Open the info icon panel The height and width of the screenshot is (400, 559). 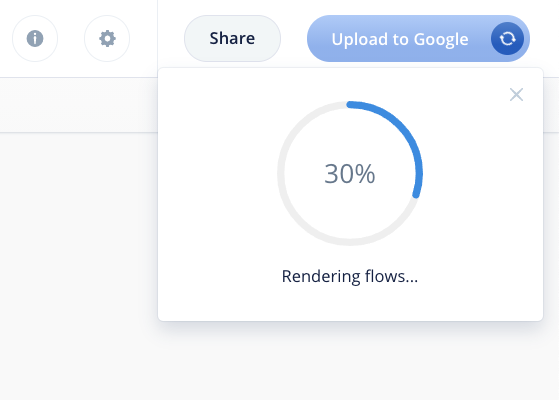[35, 39]
